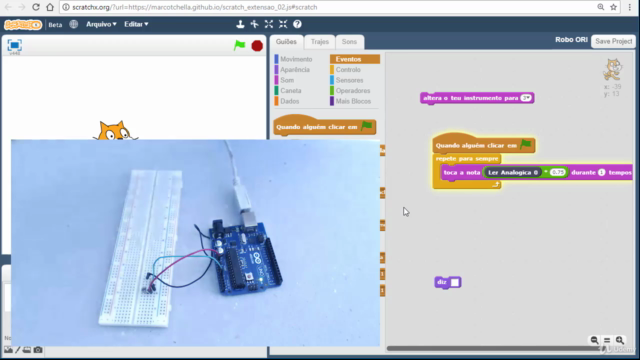Select the Mais Blocos block category
This screenshot has width=640, height=360.
[353, 101]
